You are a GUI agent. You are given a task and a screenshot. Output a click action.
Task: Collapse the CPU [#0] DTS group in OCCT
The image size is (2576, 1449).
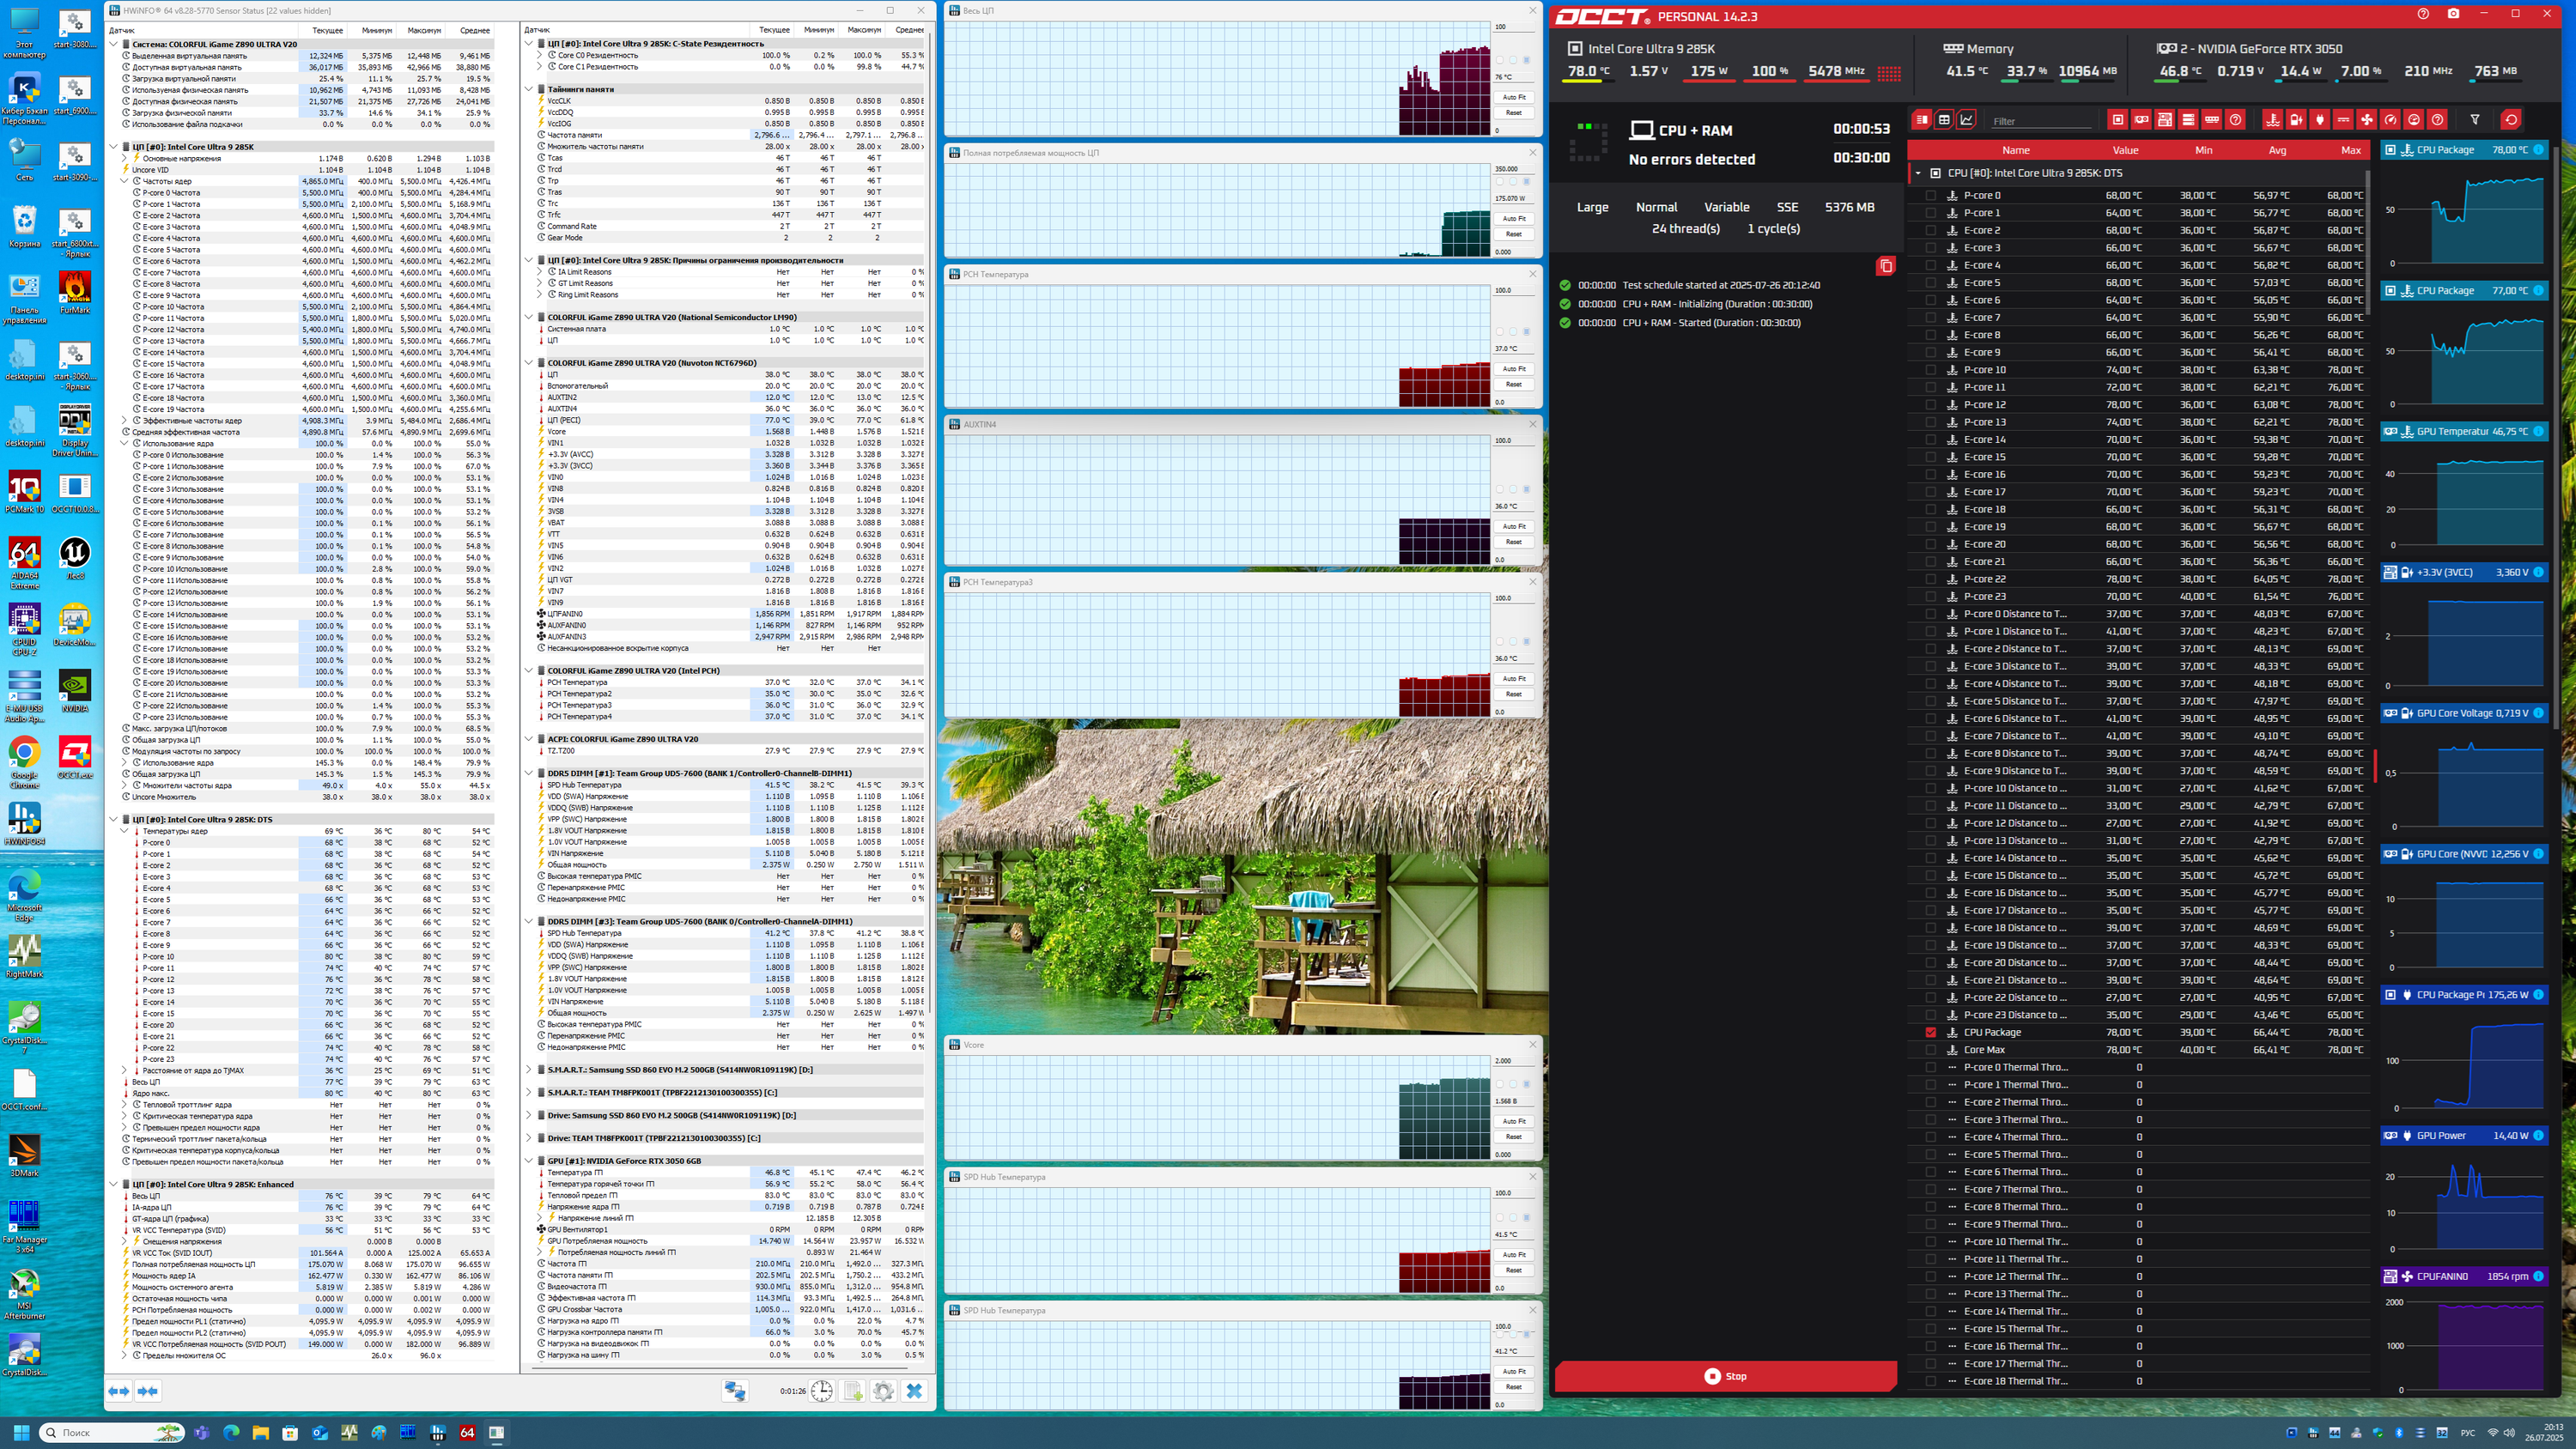1918,173
